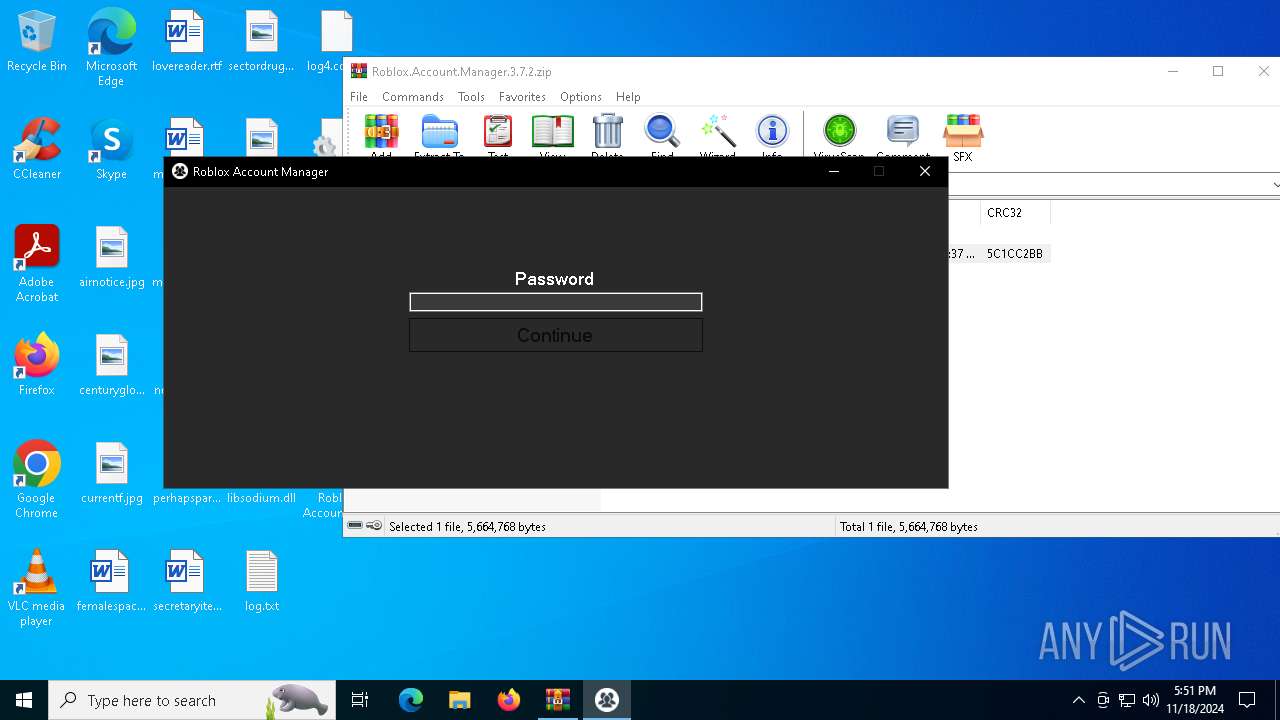Open Task View from the taskbar
This screenshot has height=720, width=1280.
pyautogui.click(x=360, y=700)
